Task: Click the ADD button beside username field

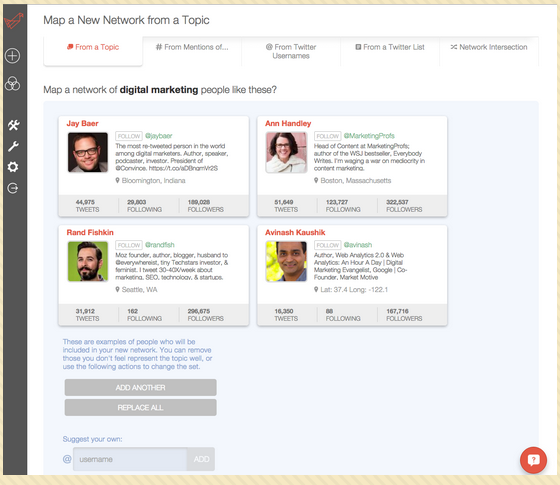Action: coord(201,459)
